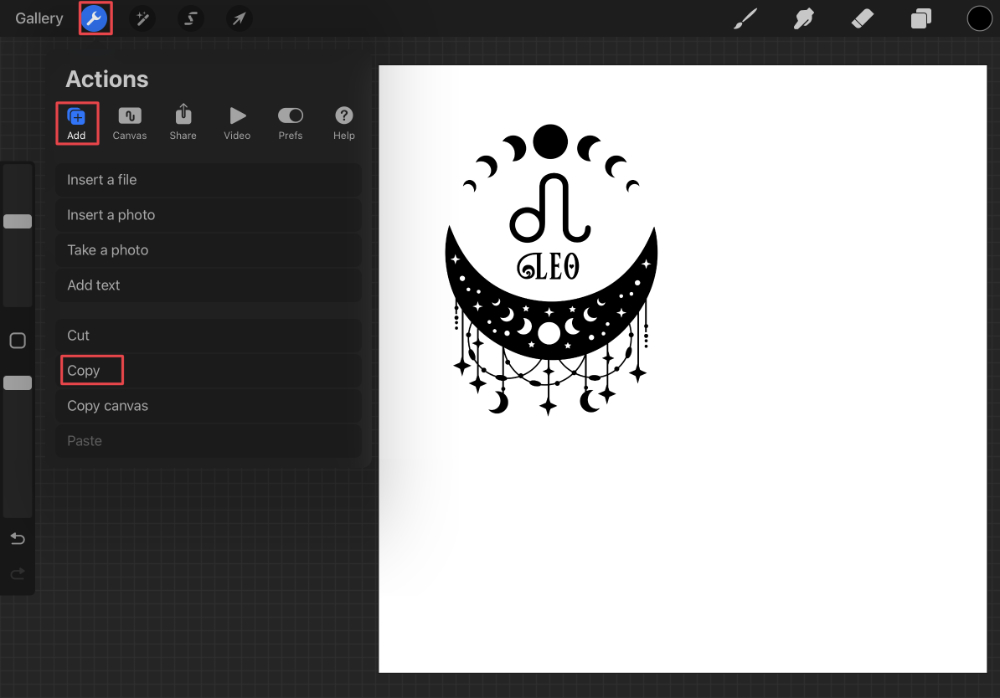Image resolution: width=1000 pixels, height=698 pixels.
Task: Choose Insert a photo
Action: tap(208, 215)
